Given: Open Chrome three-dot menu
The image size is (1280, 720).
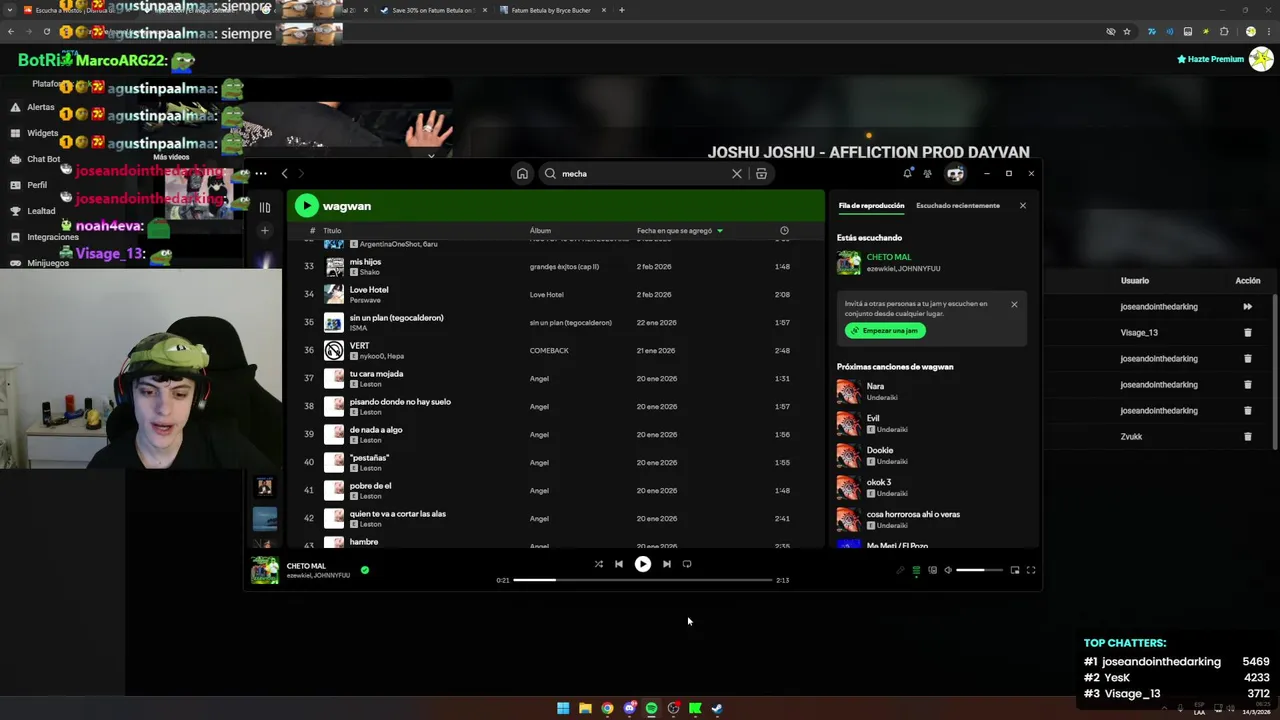Looking at the screenshot, I should pyautogui.click(x=1268, y=32).
